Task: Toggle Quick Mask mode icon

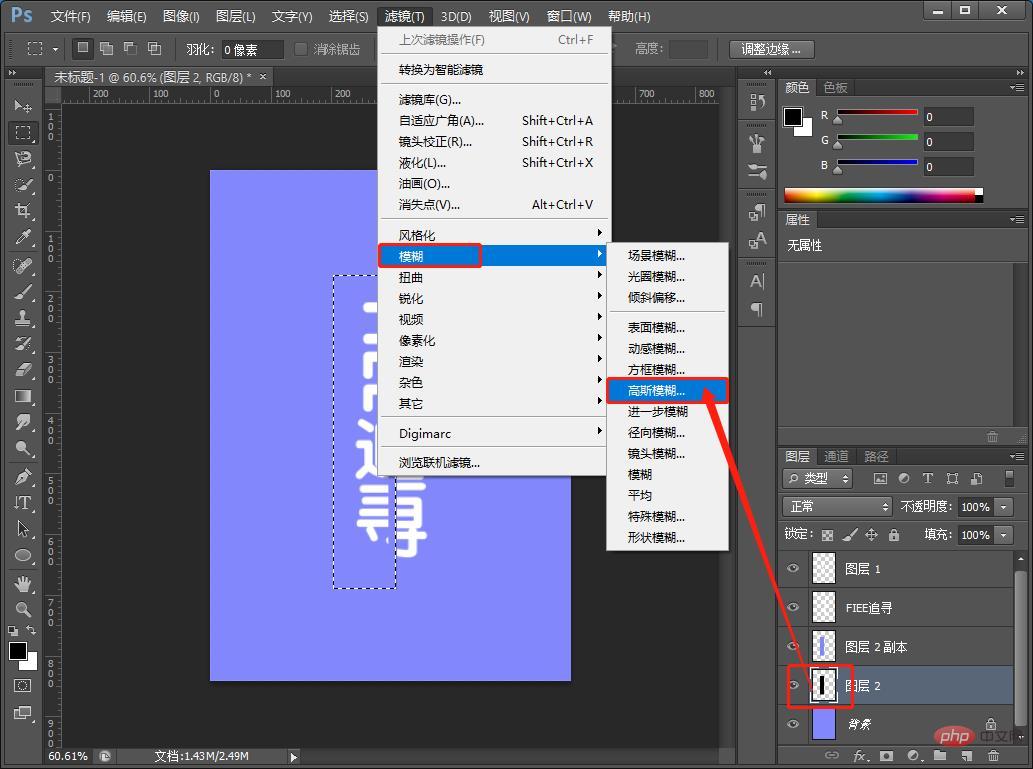Action: pyautogui.click(x=22, y=686)
